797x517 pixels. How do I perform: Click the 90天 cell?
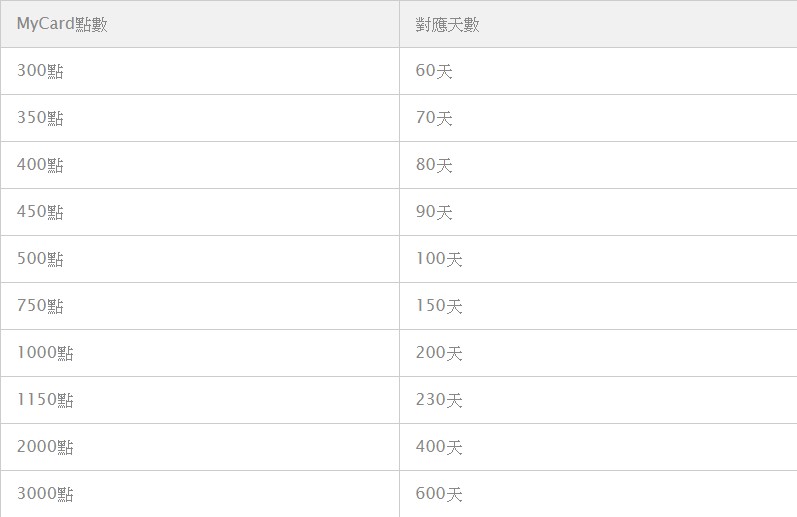(598, 212)
